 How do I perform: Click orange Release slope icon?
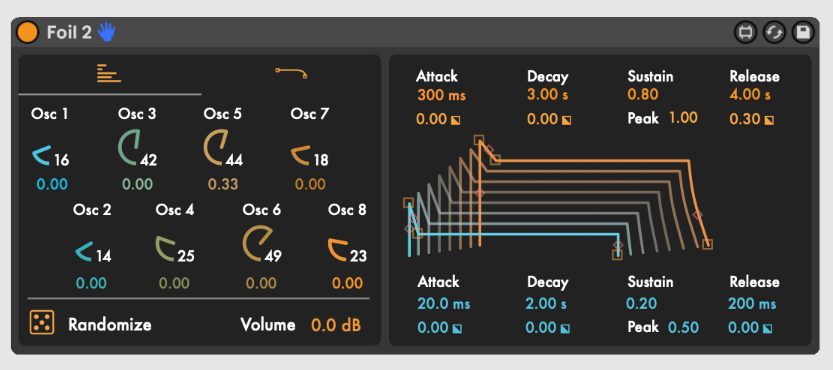pyautogui.click(x=769, y=121)
